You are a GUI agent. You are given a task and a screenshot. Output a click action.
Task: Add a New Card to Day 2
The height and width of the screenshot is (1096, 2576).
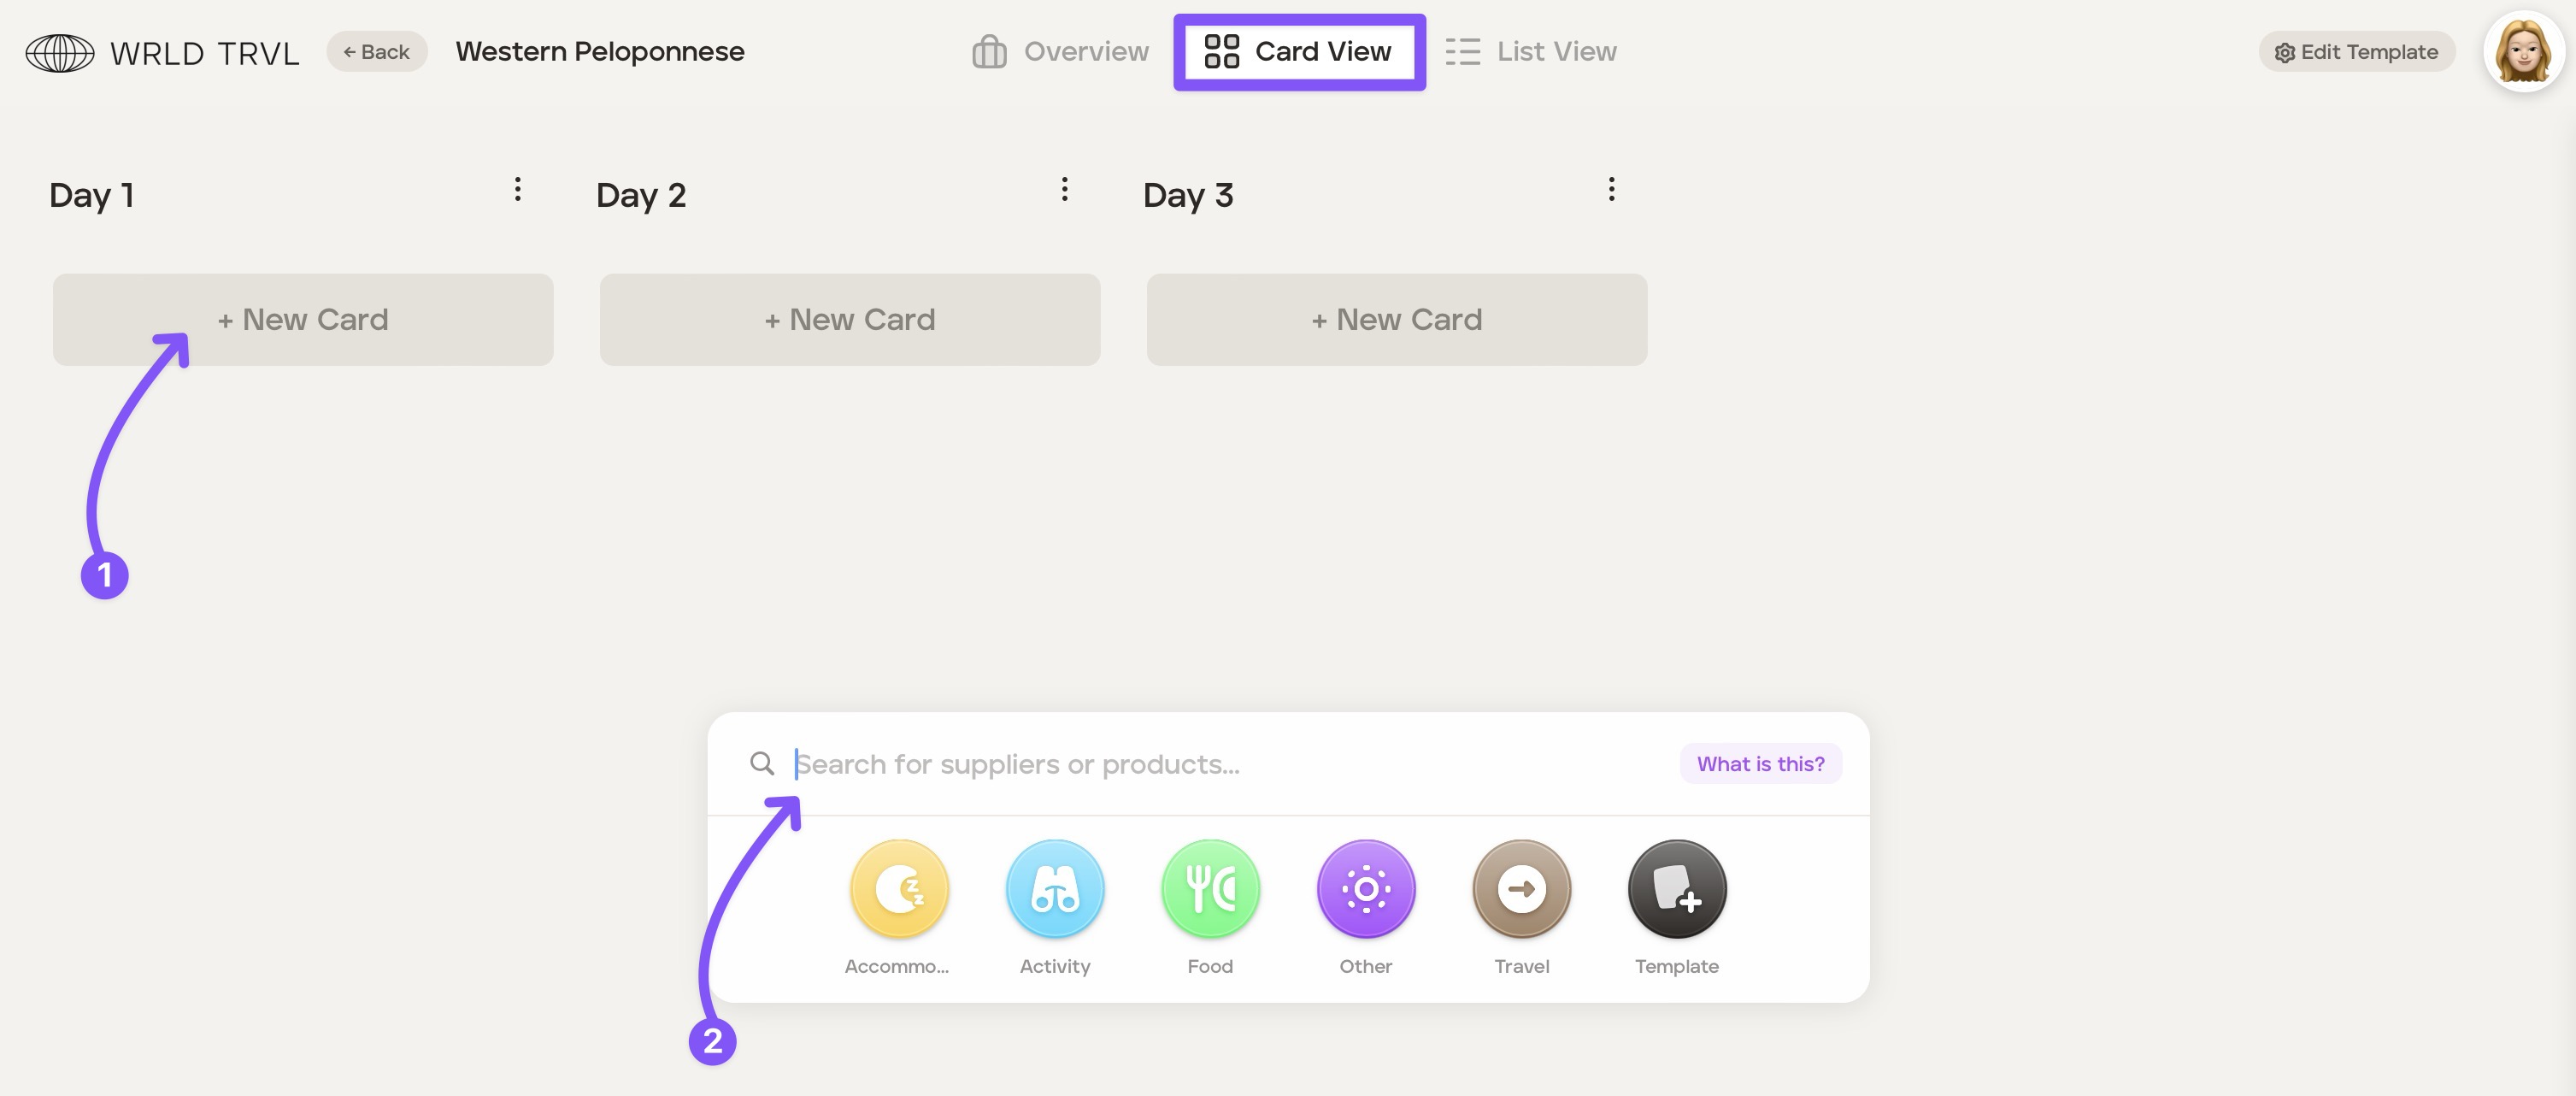849,319
